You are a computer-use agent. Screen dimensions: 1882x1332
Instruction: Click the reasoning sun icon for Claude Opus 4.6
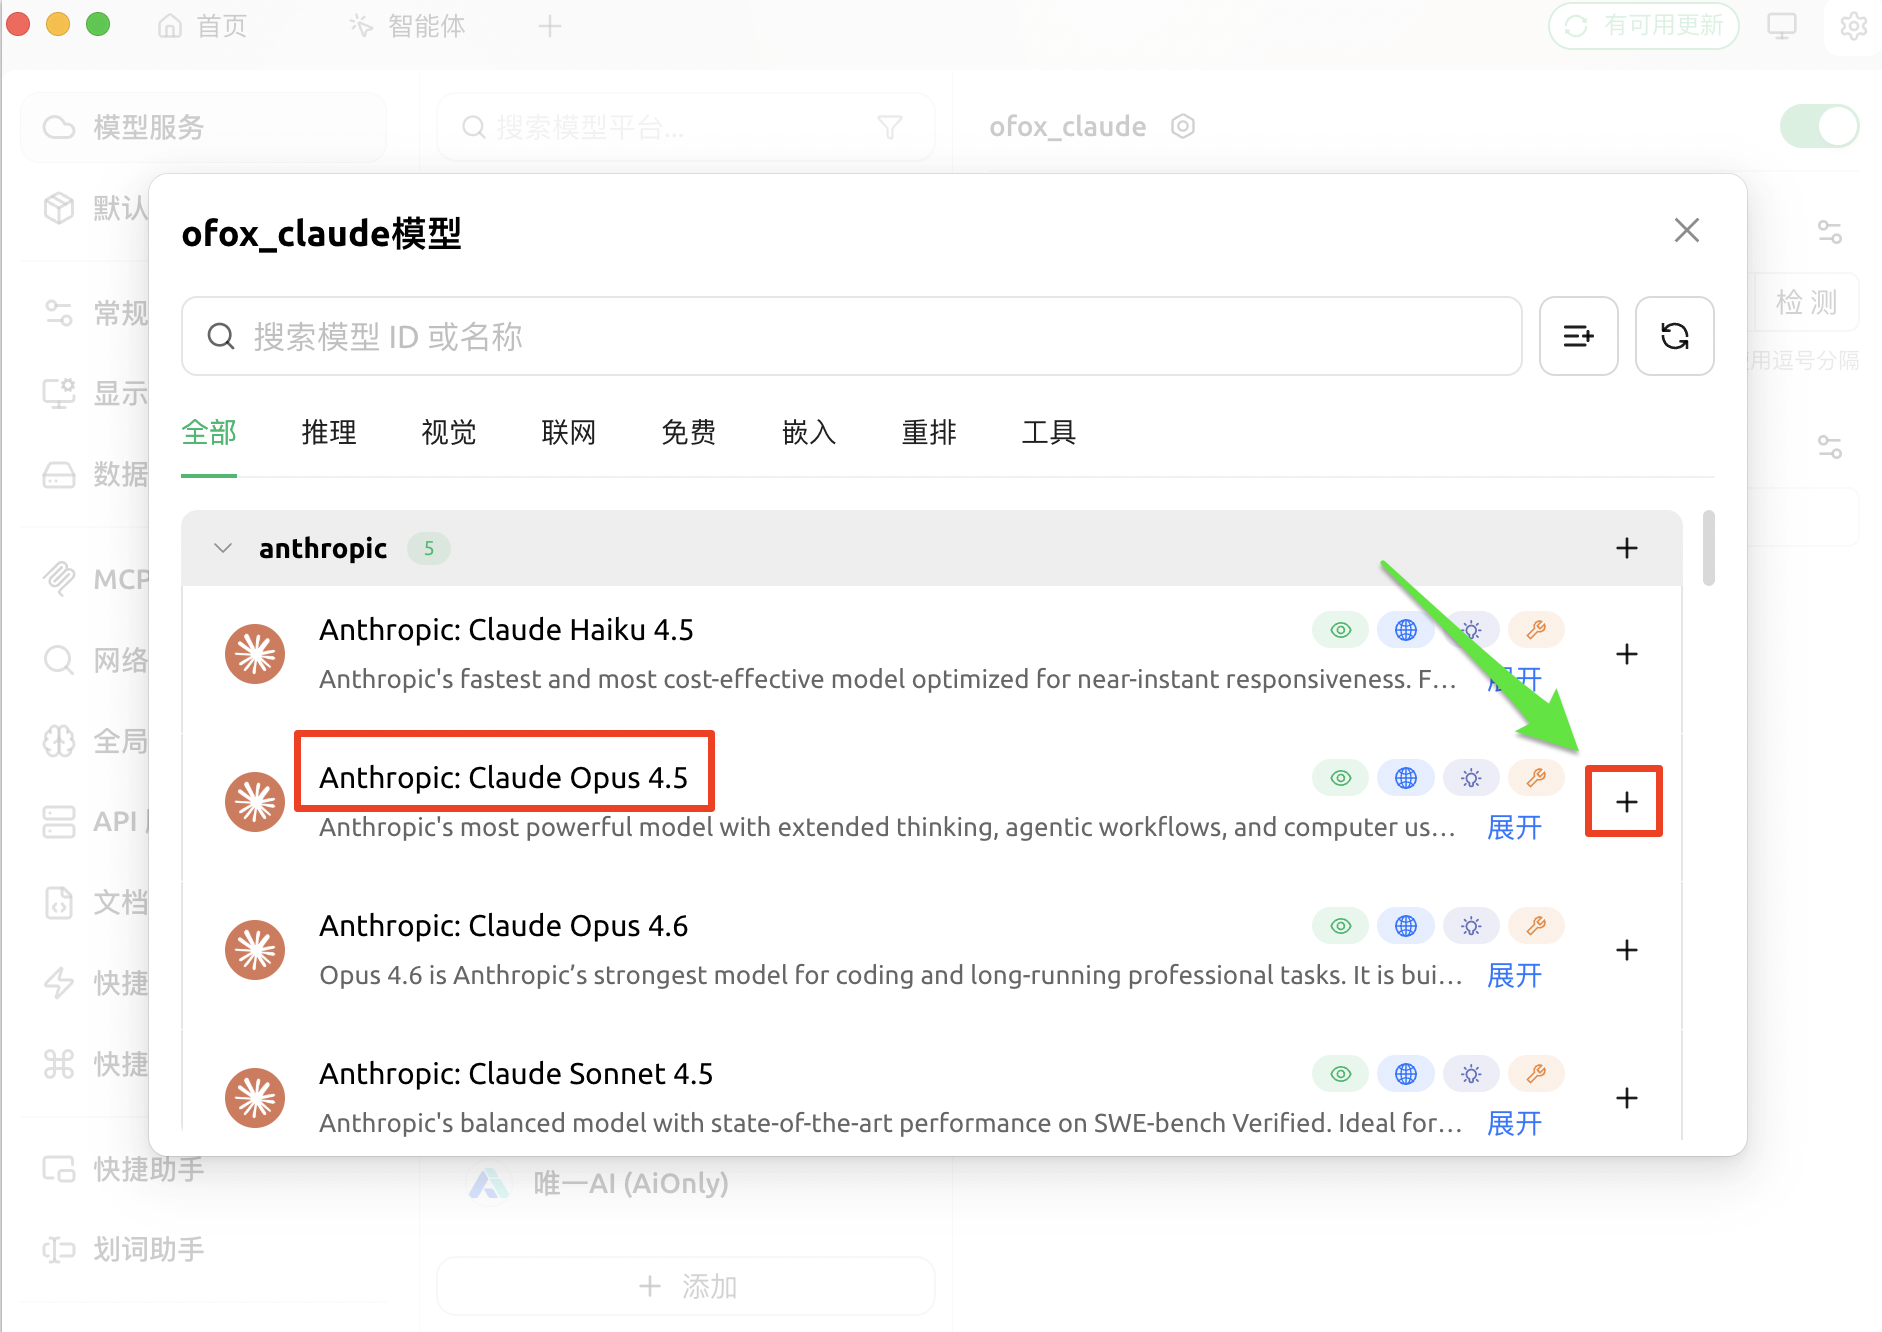[x=1471, y=926]
